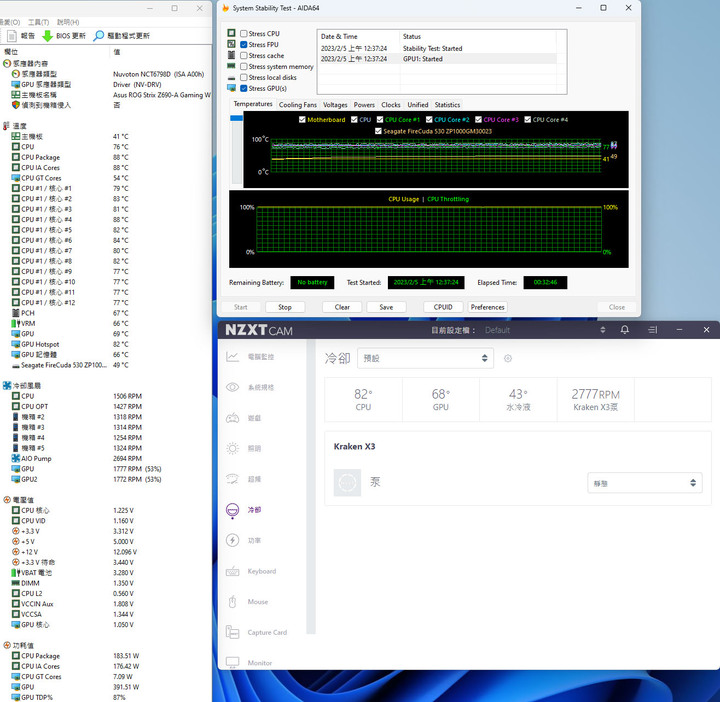
Task: Open gaming controller icon in NZXT CAM
Action: click(x=232, y=418)
